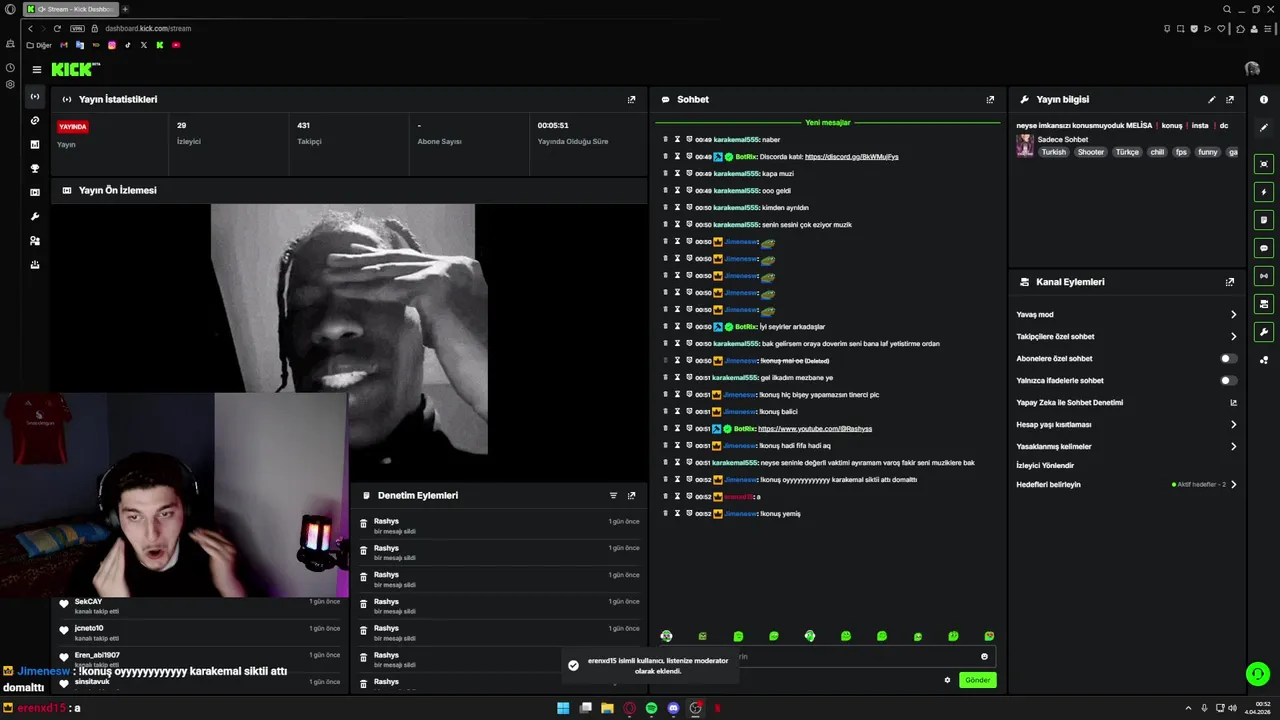The image size is (1280, 720).
Task: Click the info icon in the right widget bar
Action: (1264, 100)
